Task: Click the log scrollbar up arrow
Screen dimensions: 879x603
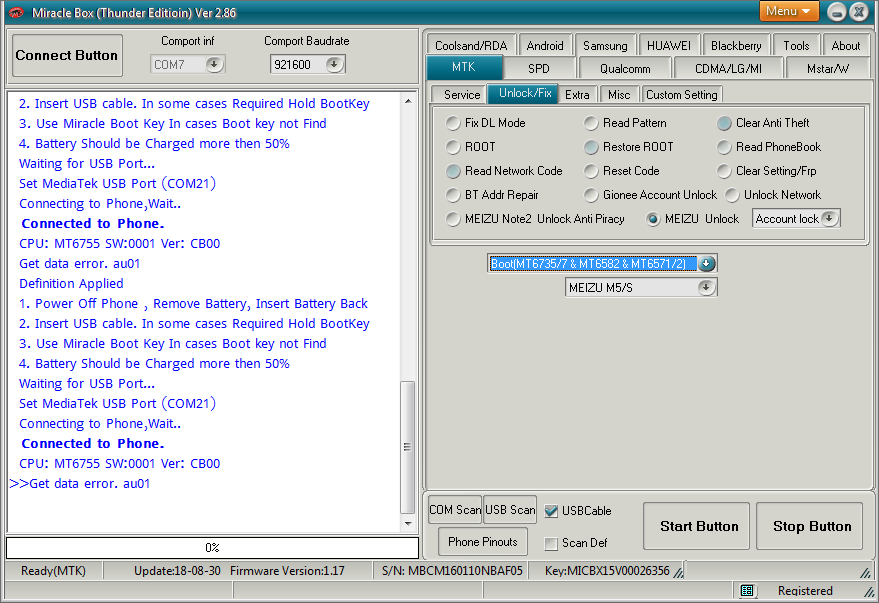Action: pos(408,101)
